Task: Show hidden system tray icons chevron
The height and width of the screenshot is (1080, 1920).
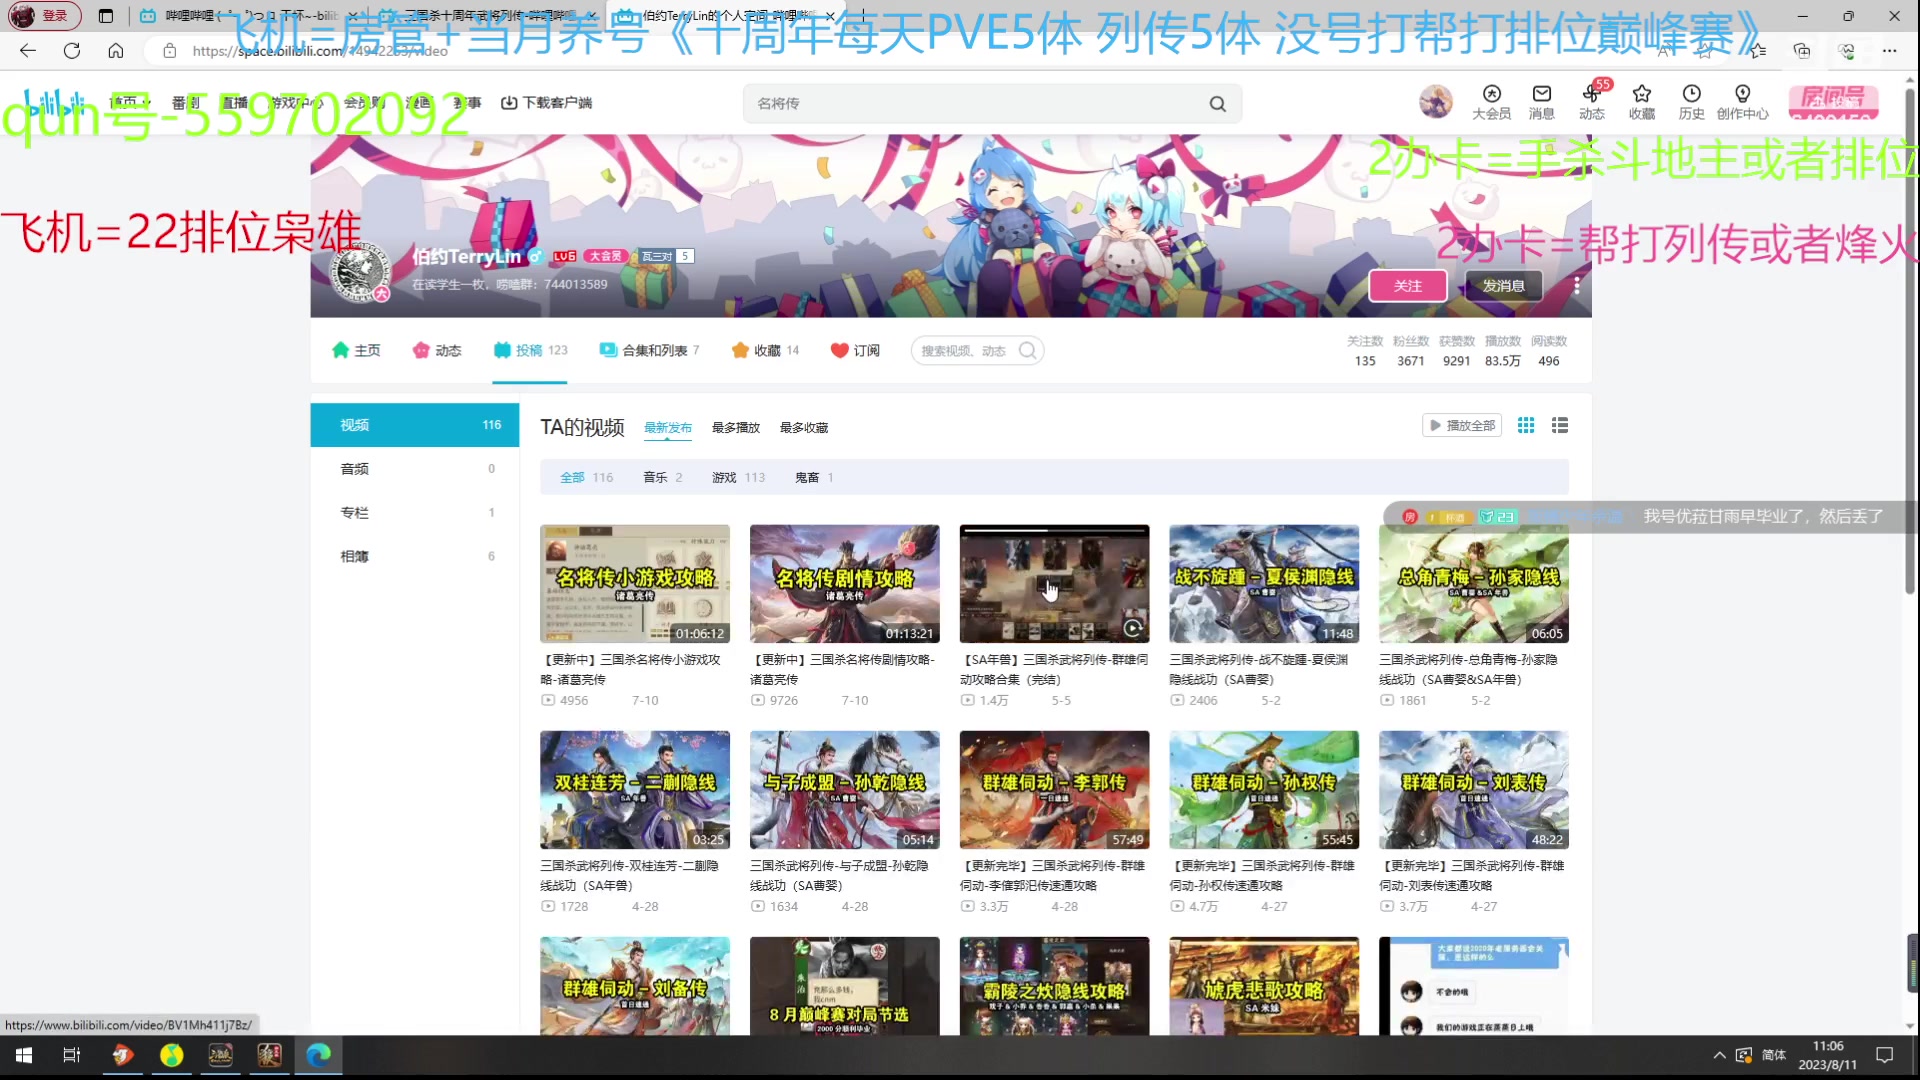Action: [1718, 1055]
